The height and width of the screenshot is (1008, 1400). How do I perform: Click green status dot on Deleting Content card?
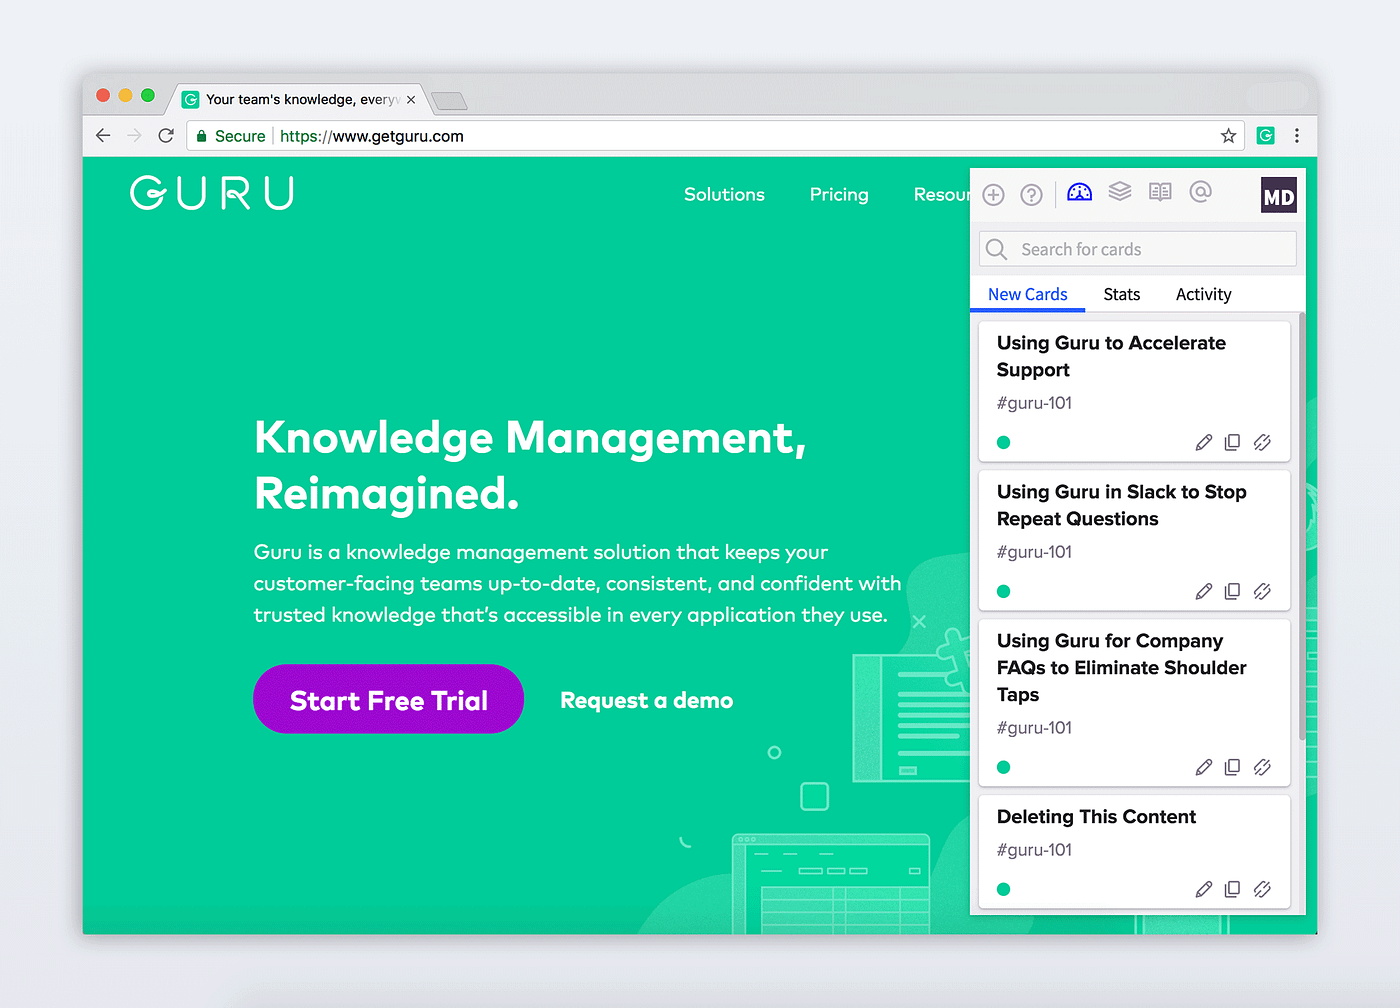click(1004, 889)
